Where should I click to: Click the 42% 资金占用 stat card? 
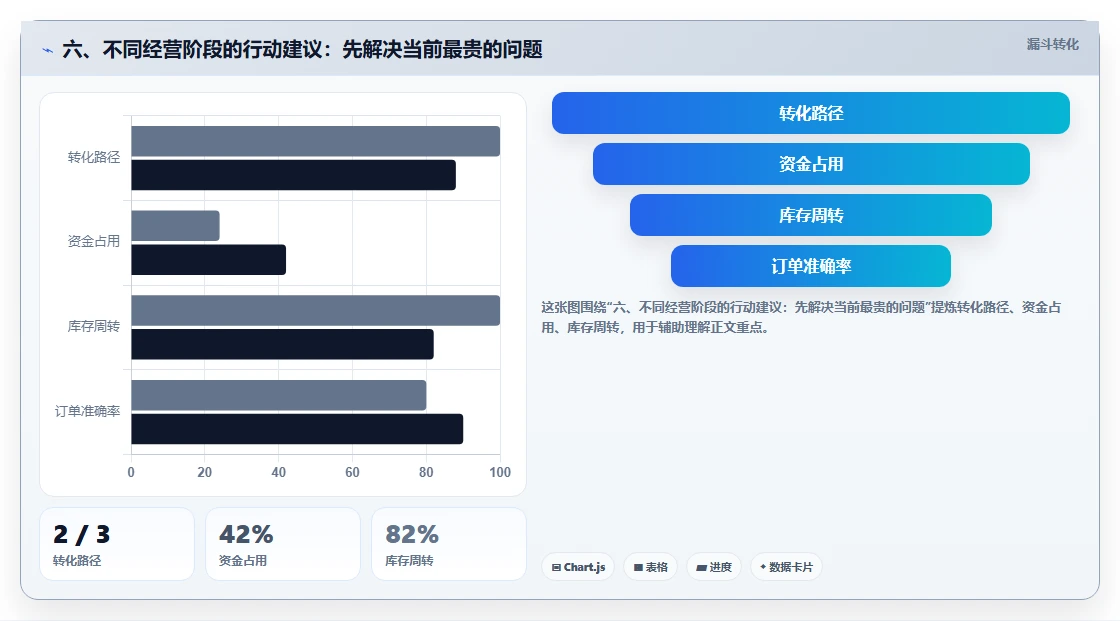[283, 544]
